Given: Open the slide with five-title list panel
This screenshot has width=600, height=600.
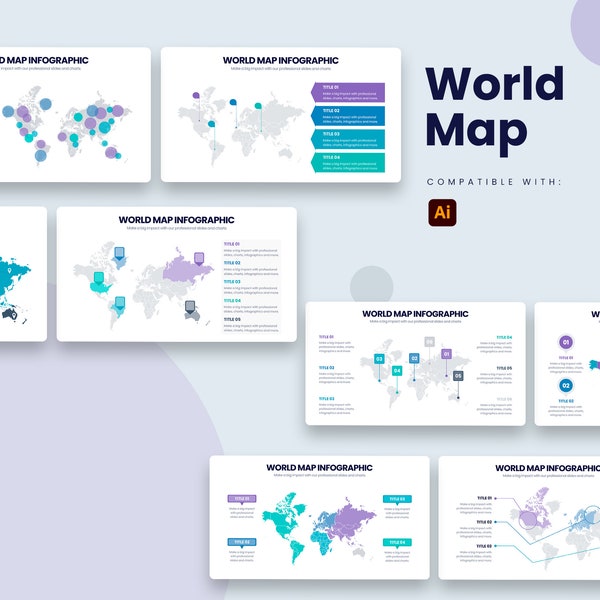Looking at the screenshot, I should point(177,274).
